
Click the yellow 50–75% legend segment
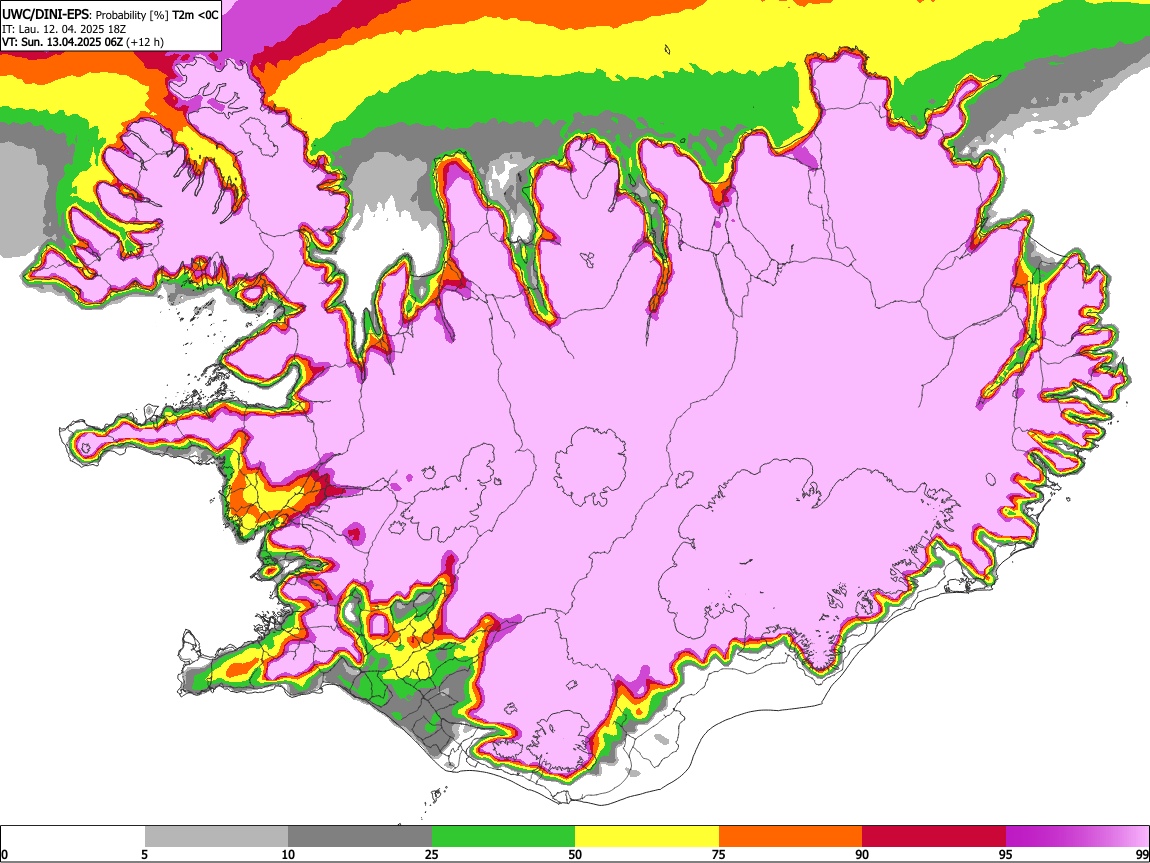click(x=647, y=837)
